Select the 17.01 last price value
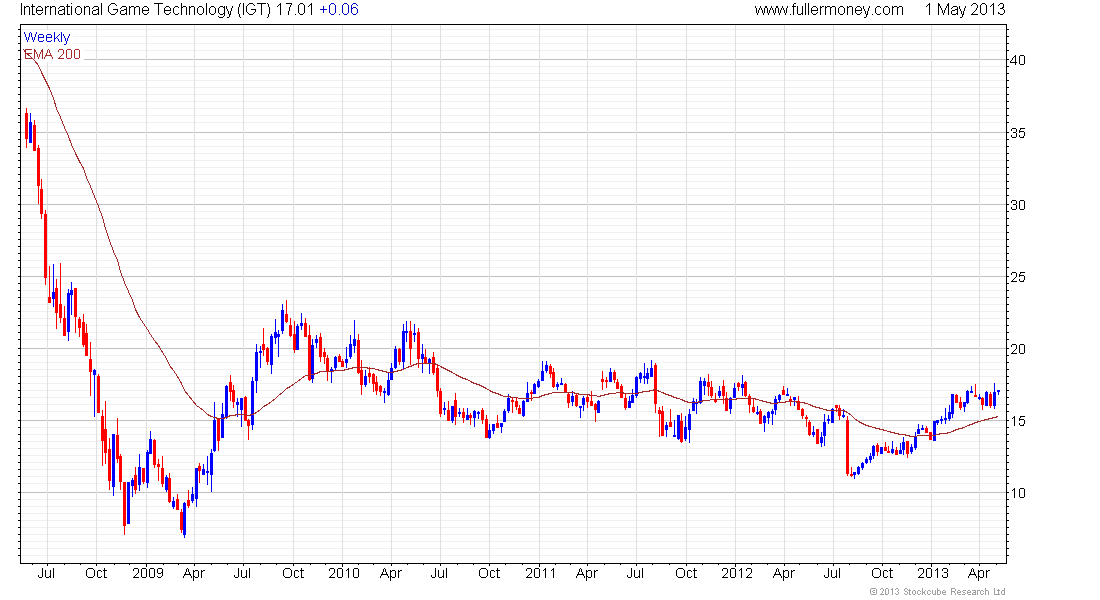This screenshot has height=600, width=1100. [295, 10]
